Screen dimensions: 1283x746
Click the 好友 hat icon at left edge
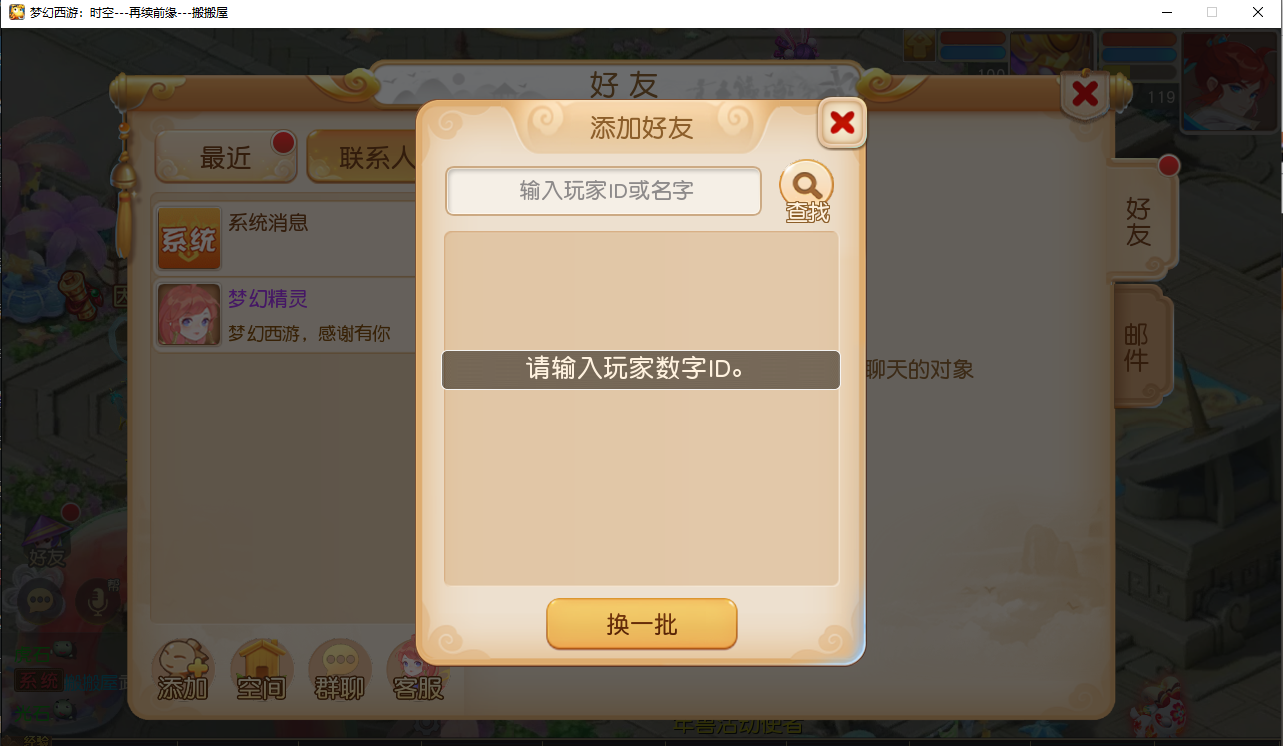[47, 538]
